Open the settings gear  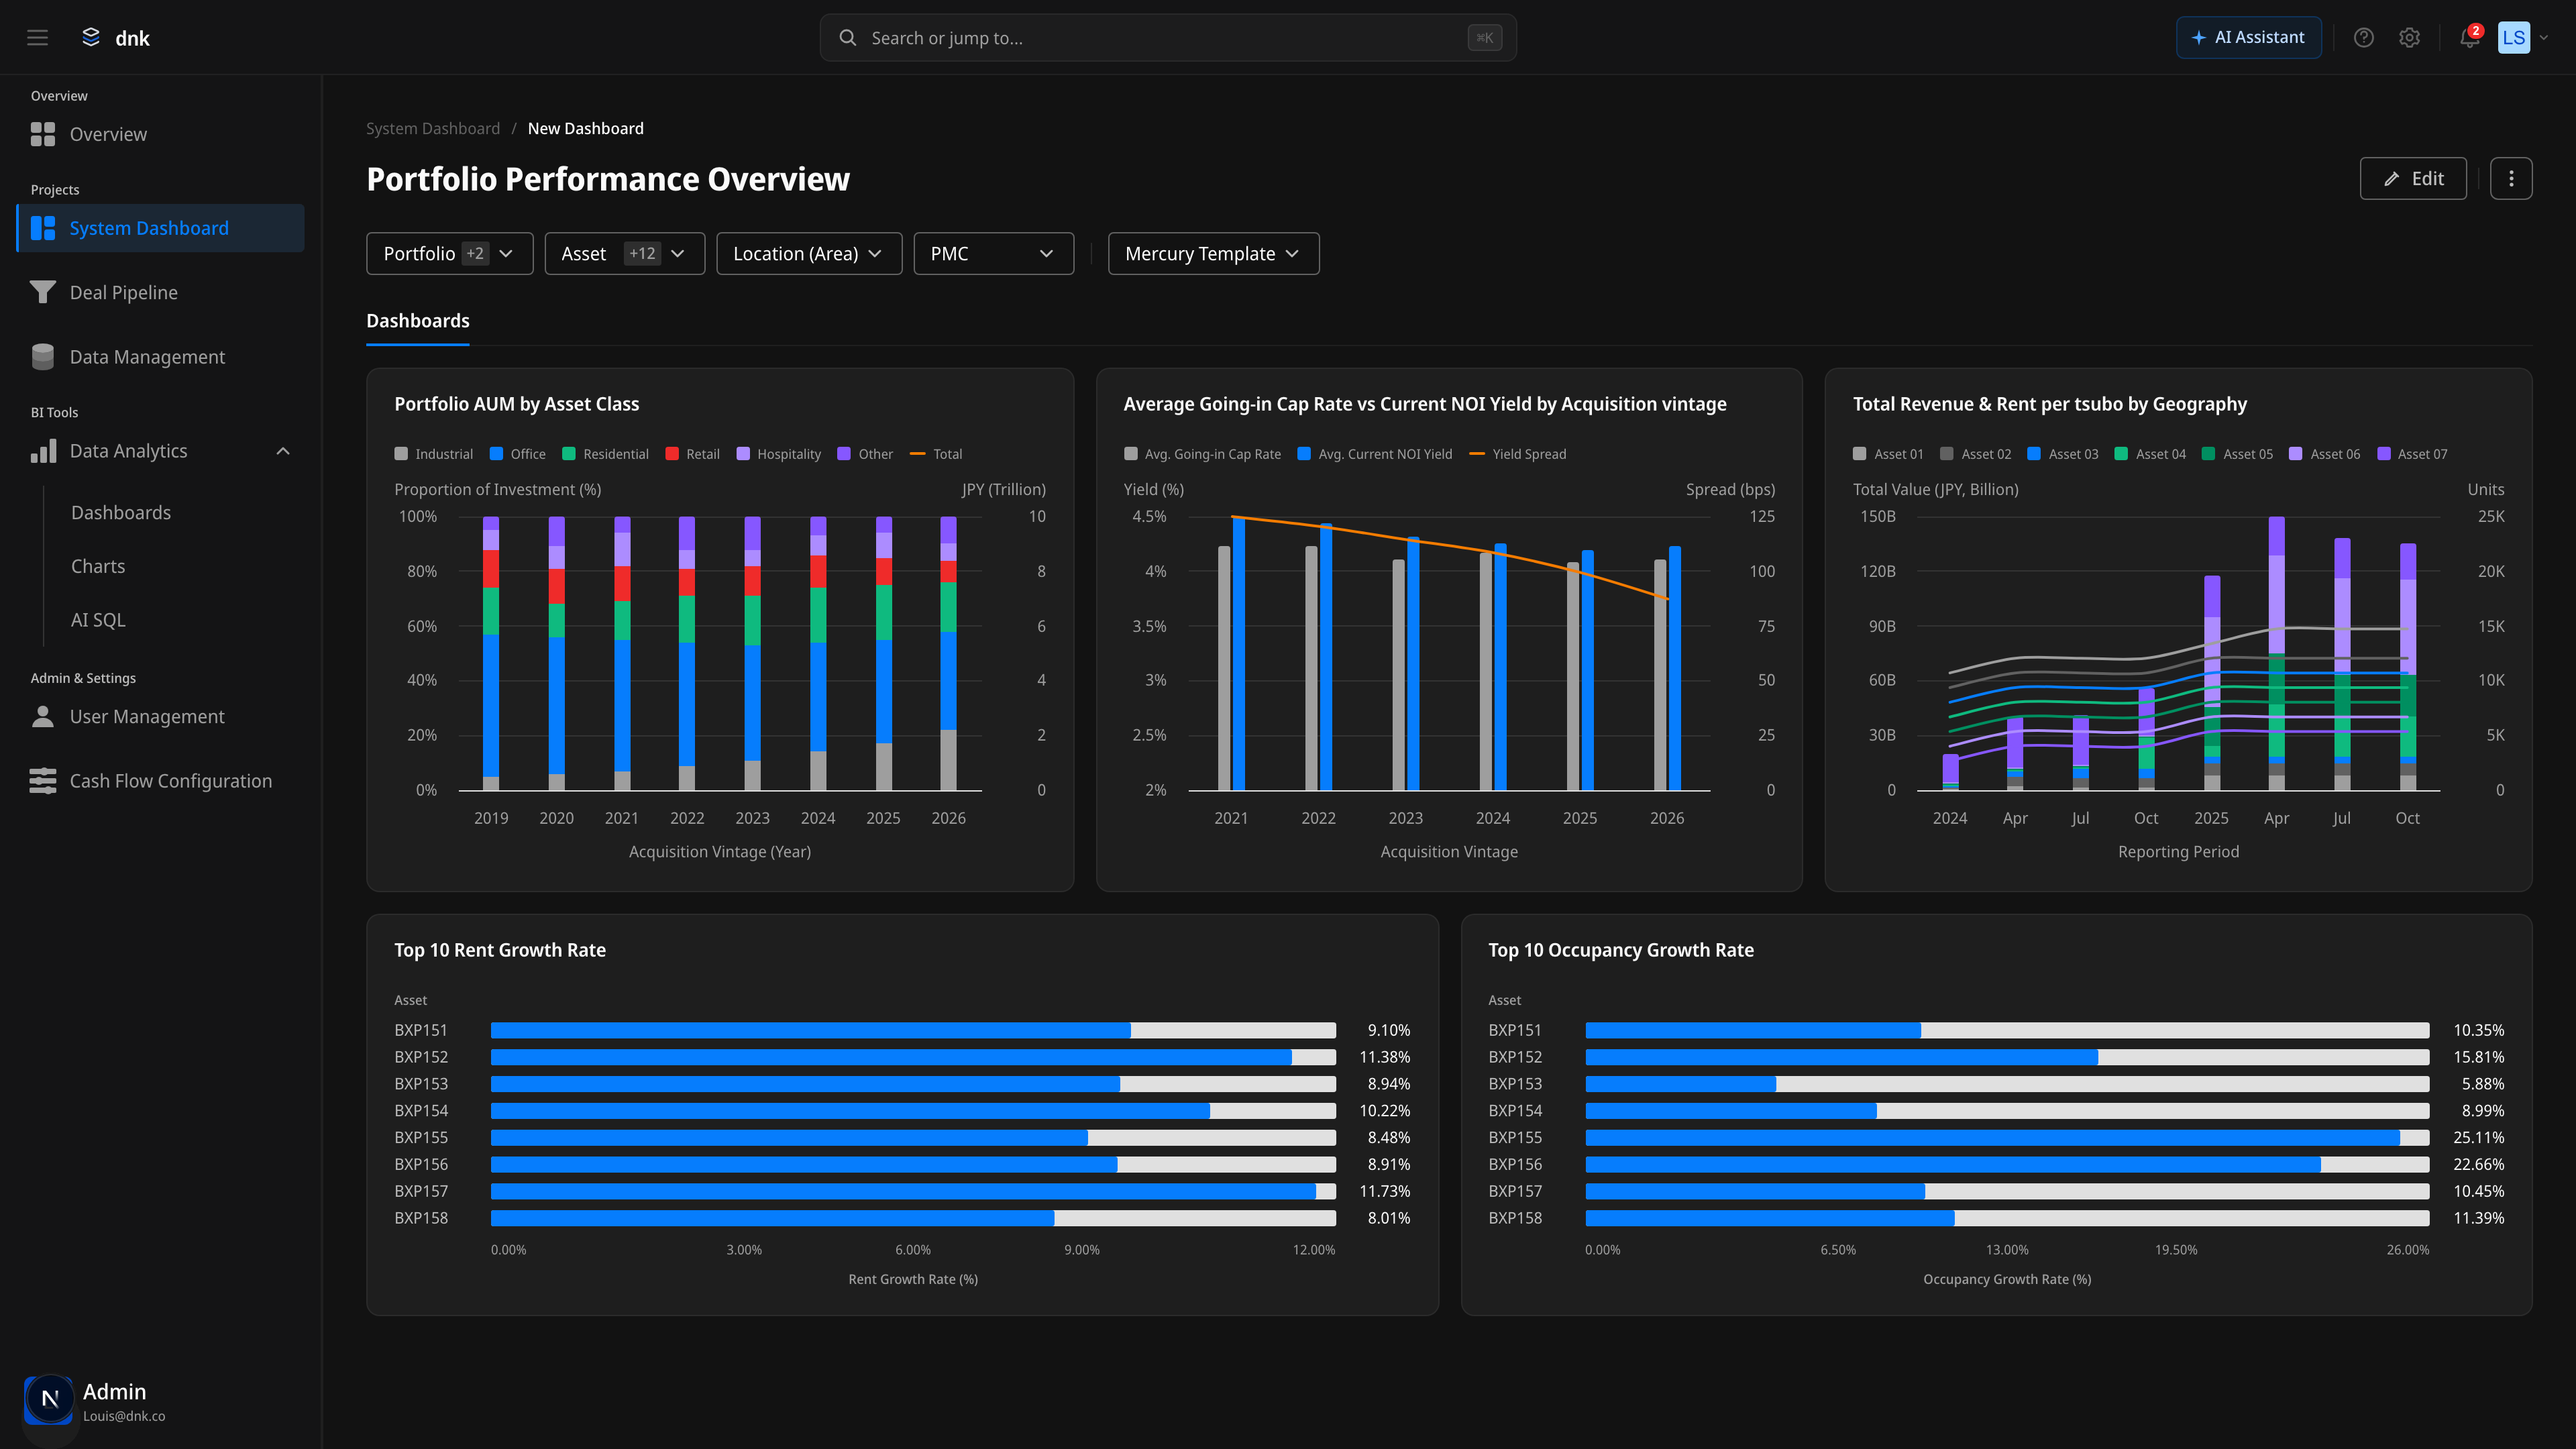[2409, 37]
